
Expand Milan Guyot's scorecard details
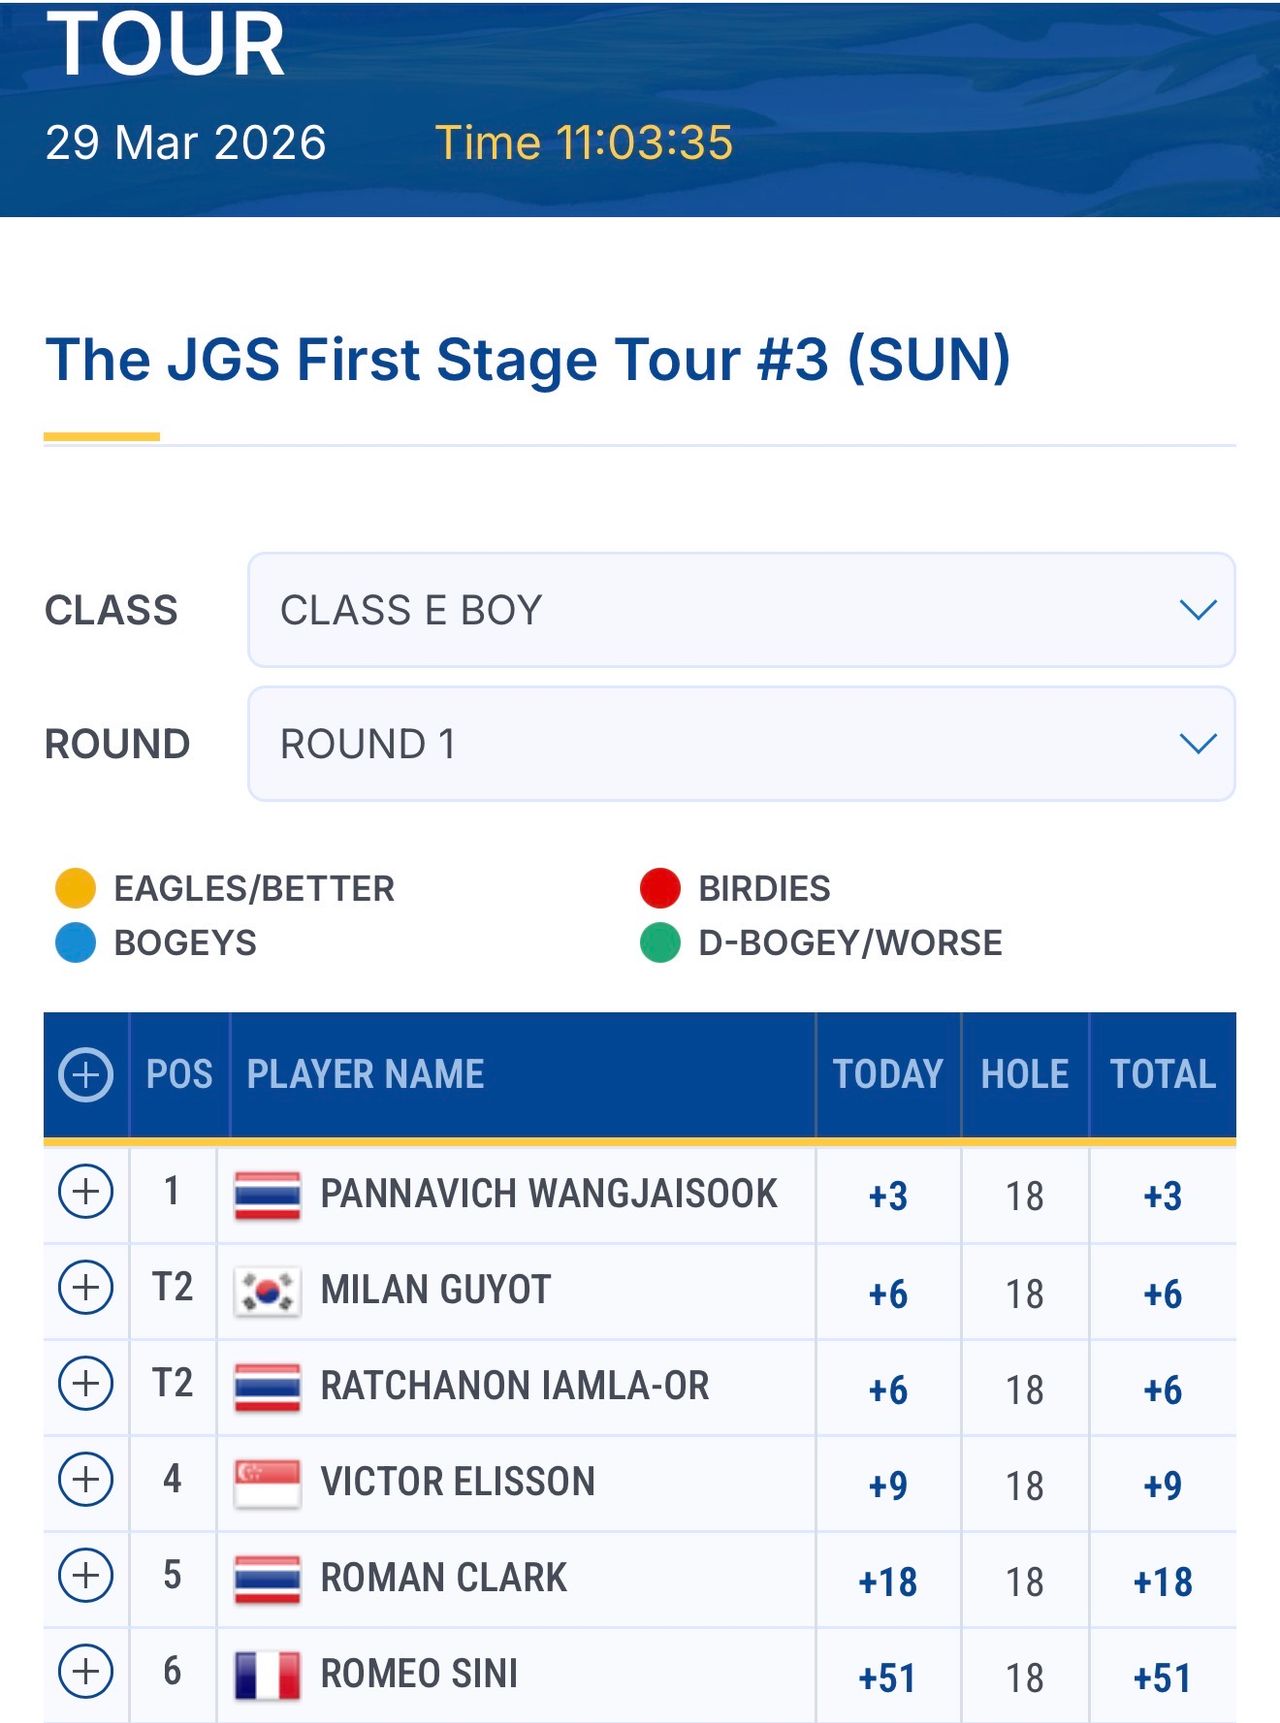tap(86, 1287)
